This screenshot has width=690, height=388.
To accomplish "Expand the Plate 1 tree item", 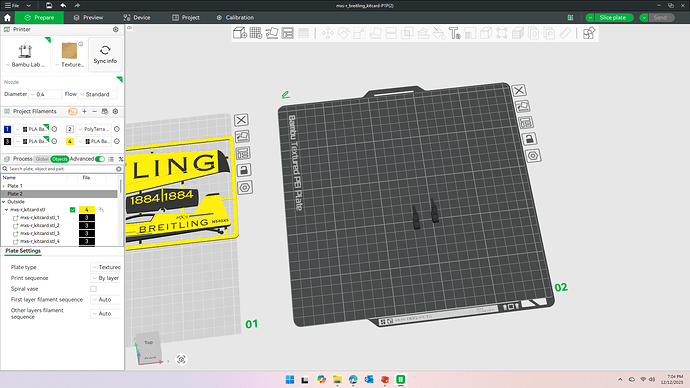I will [x=4, y=186].
